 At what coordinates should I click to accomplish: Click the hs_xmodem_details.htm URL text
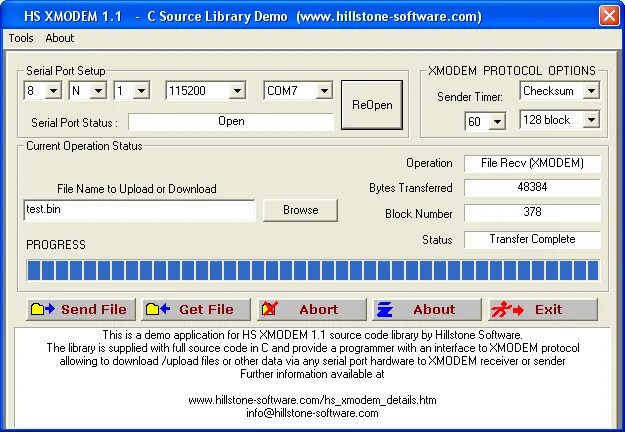point(312,400)
